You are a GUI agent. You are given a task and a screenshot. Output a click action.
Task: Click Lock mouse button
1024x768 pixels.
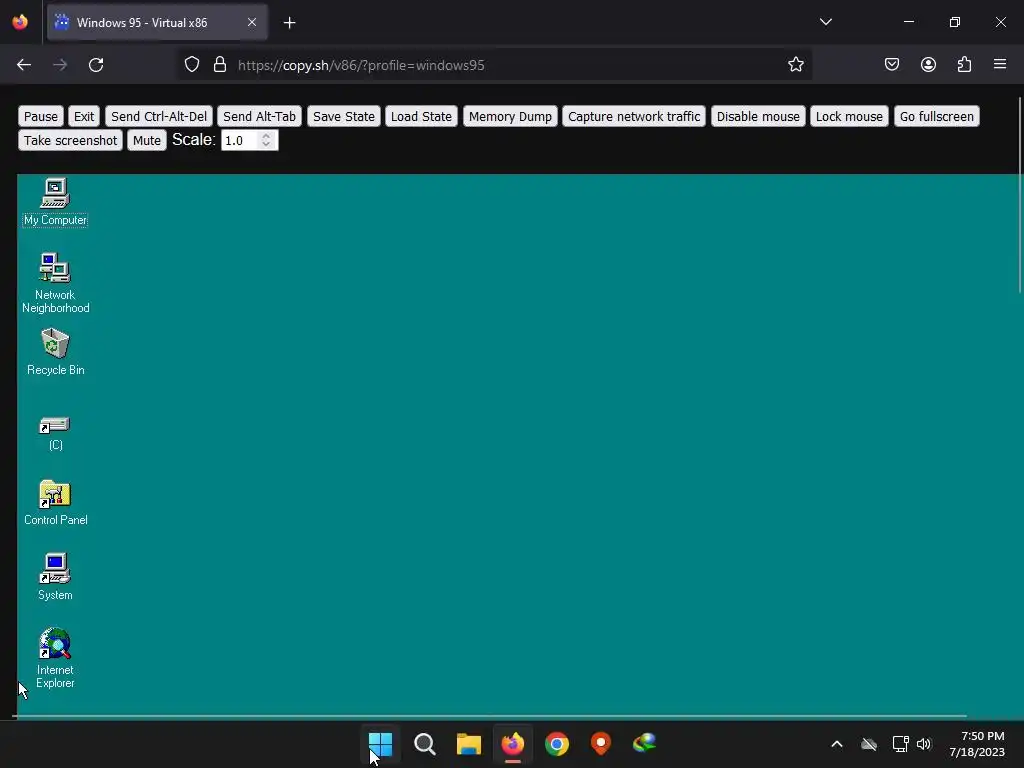[x=849, y=116]
